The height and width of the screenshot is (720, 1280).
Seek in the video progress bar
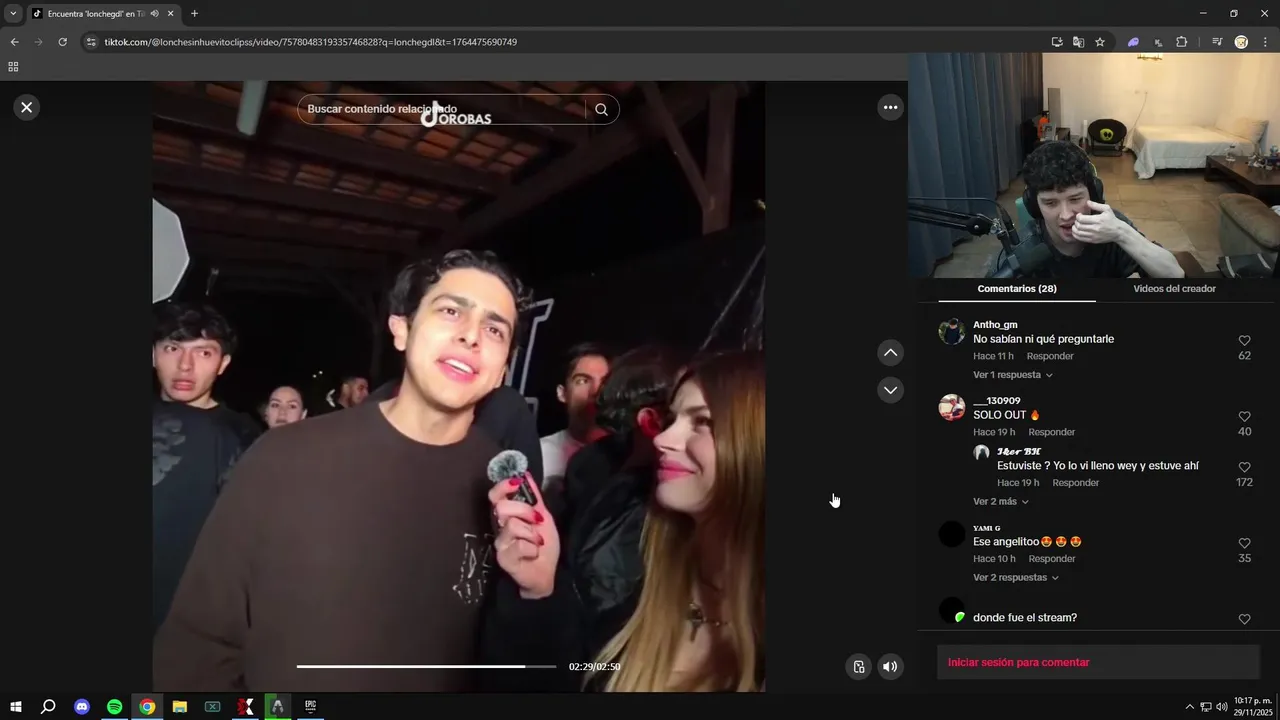click(x=426, y=666)
